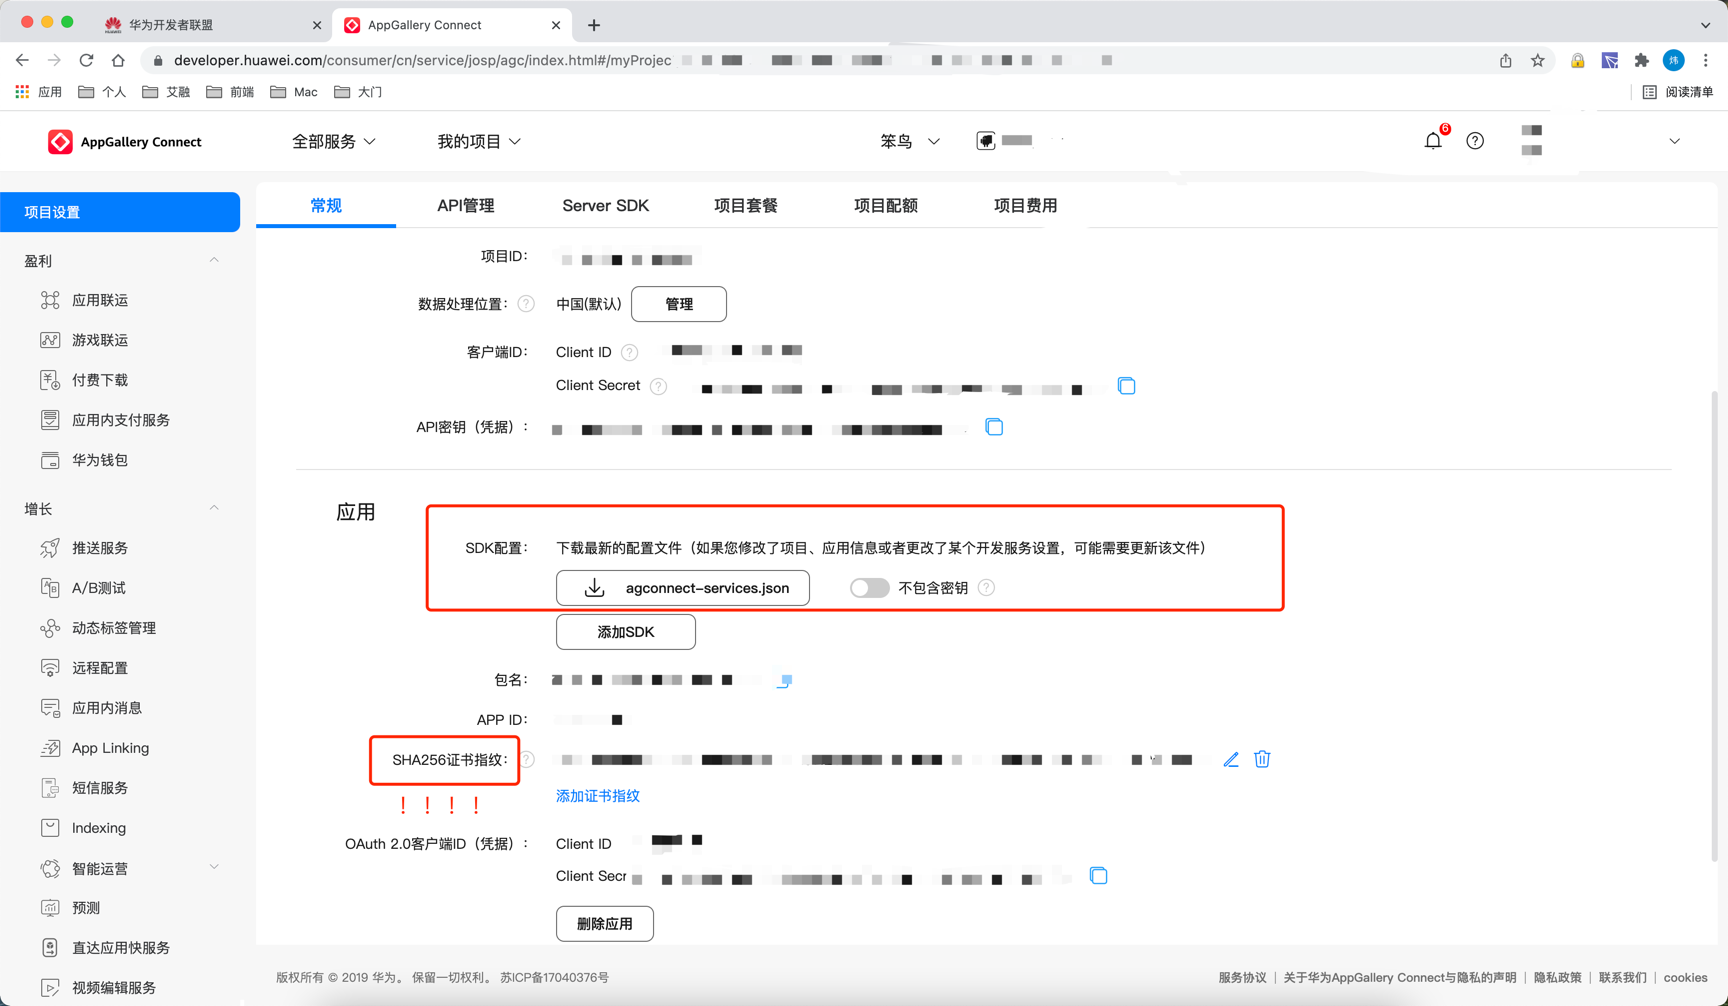Open 付费下载 in sidebar

tap(100, 380)
